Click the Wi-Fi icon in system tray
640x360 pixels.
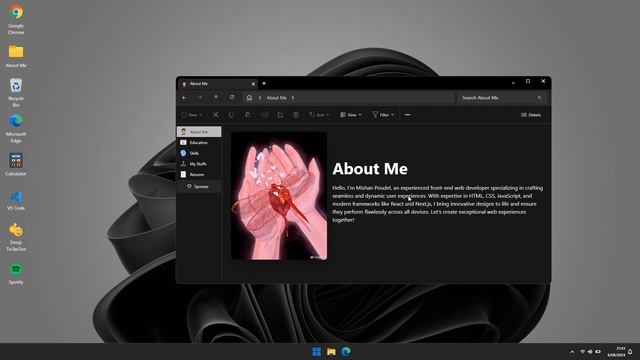click(x=582, y=352)
